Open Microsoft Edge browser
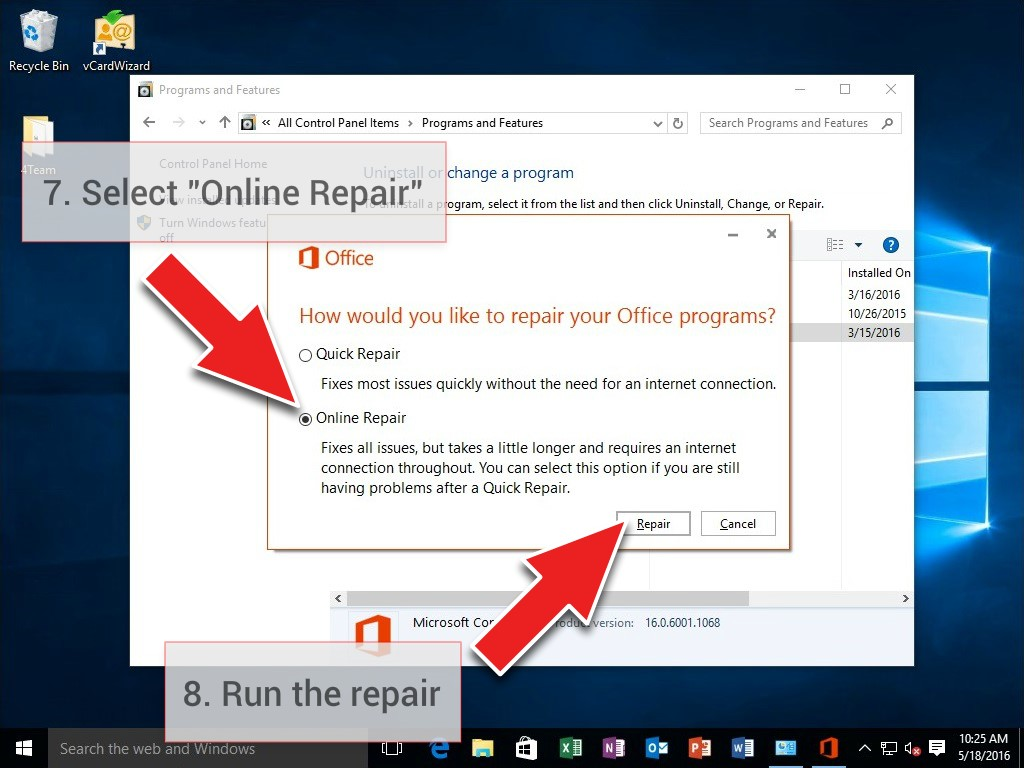Image resolution: width=1024 pixels, height=768 pixels. (439, 748)
